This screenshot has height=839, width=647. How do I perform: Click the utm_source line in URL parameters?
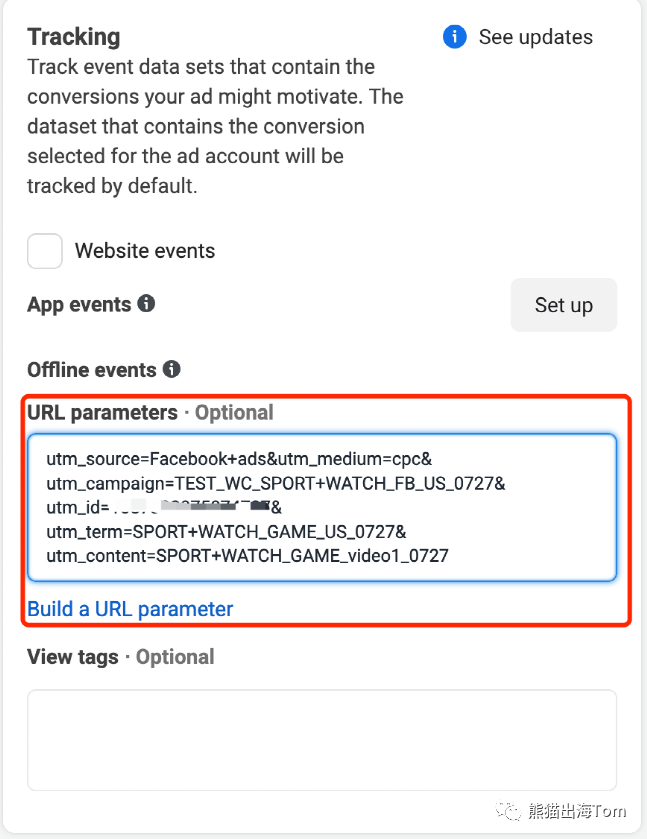(x=238, y=459)
